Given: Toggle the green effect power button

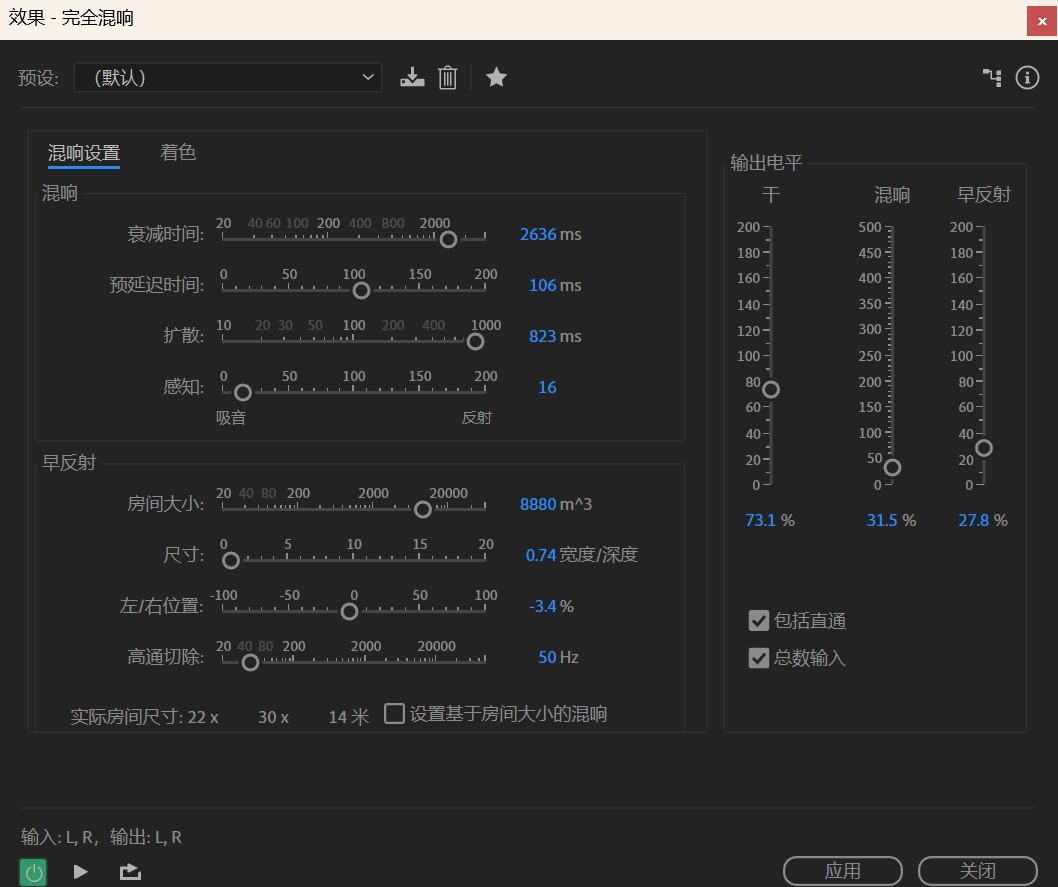Looking at the screenshot, I should 33,871.
